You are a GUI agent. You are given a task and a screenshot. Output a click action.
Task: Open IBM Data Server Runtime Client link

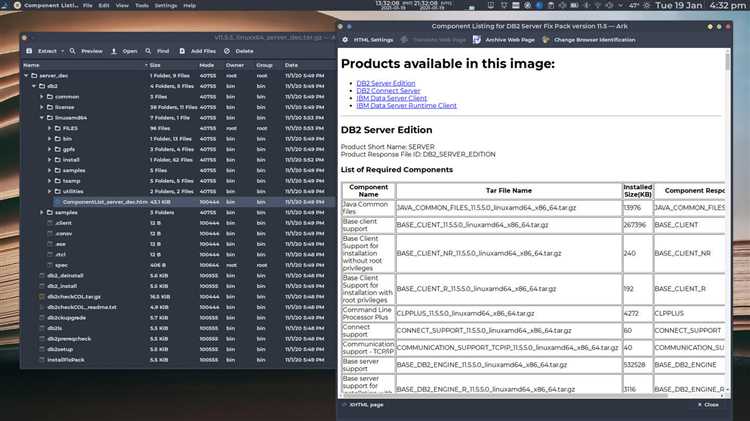[x=406, y=105]
